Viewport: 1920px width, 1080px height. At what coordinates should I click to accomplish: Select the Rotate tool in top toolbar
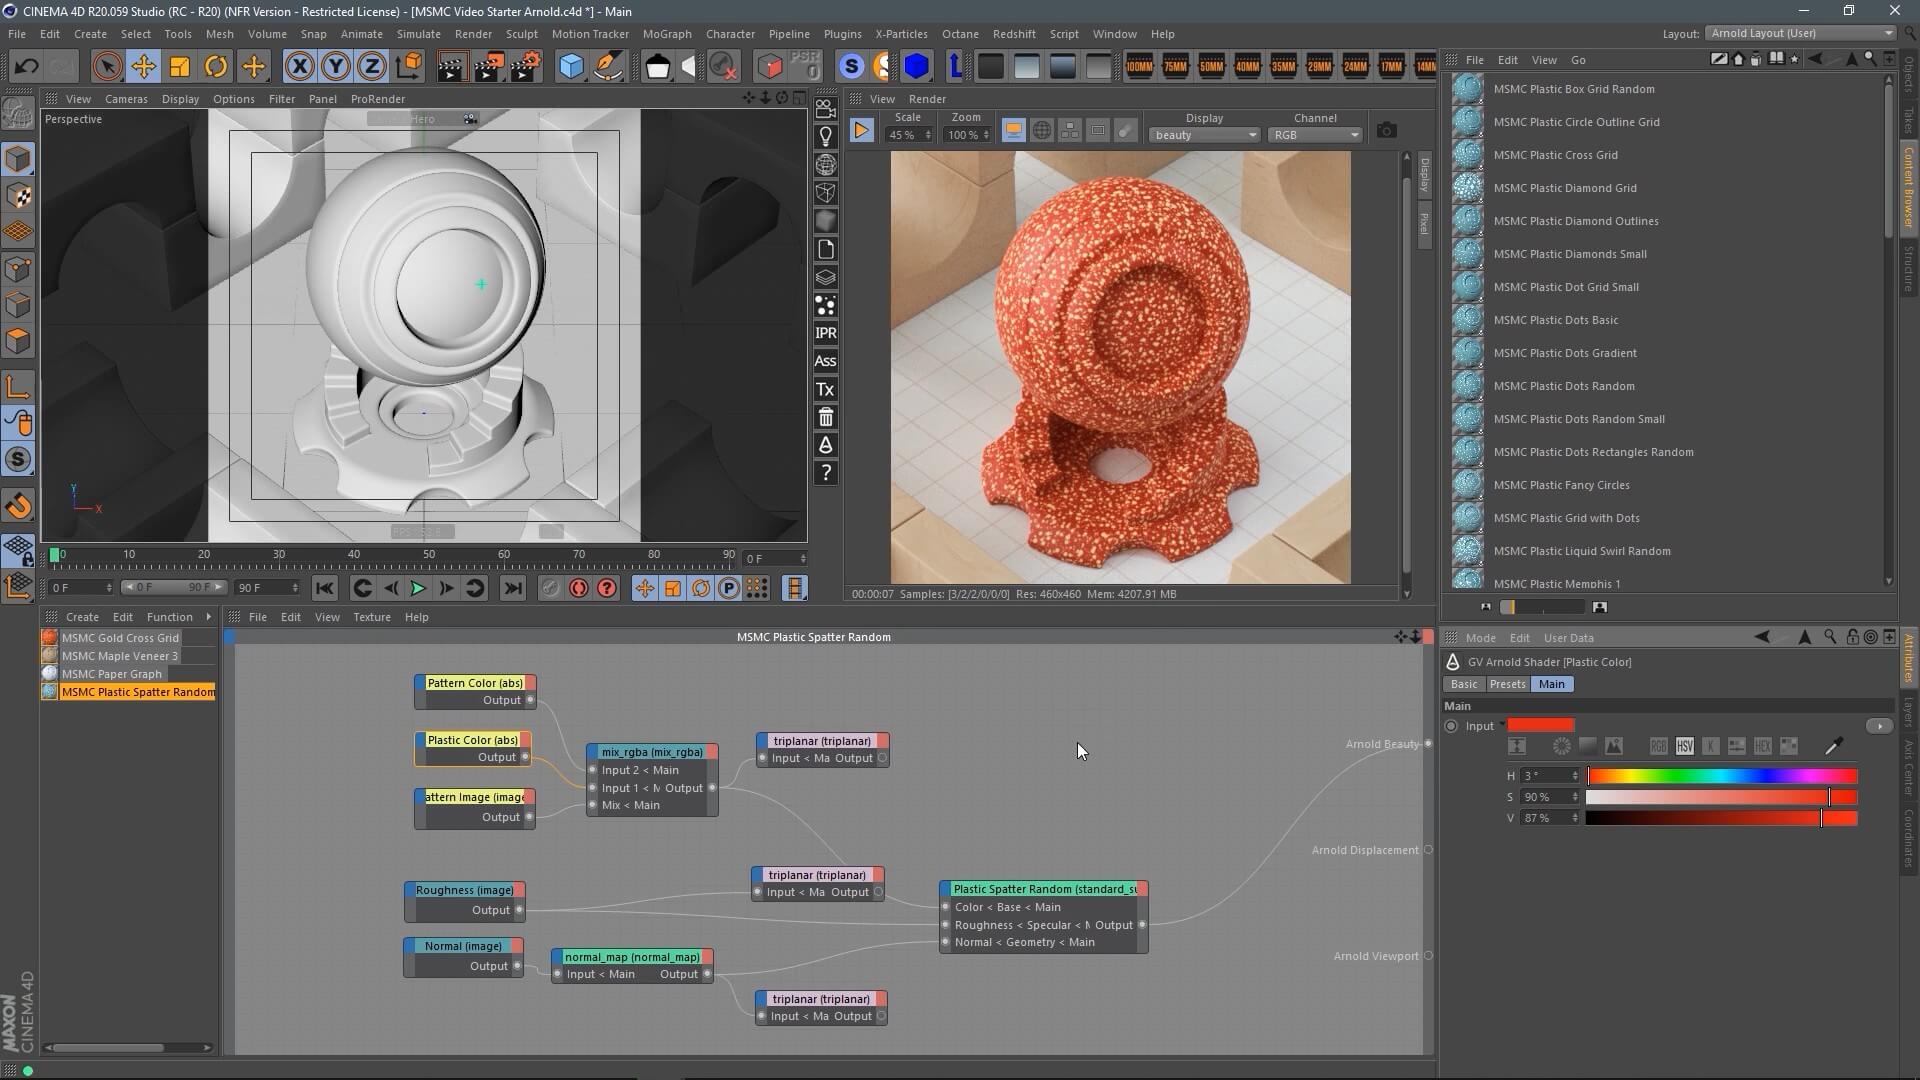tap(215, 67)
